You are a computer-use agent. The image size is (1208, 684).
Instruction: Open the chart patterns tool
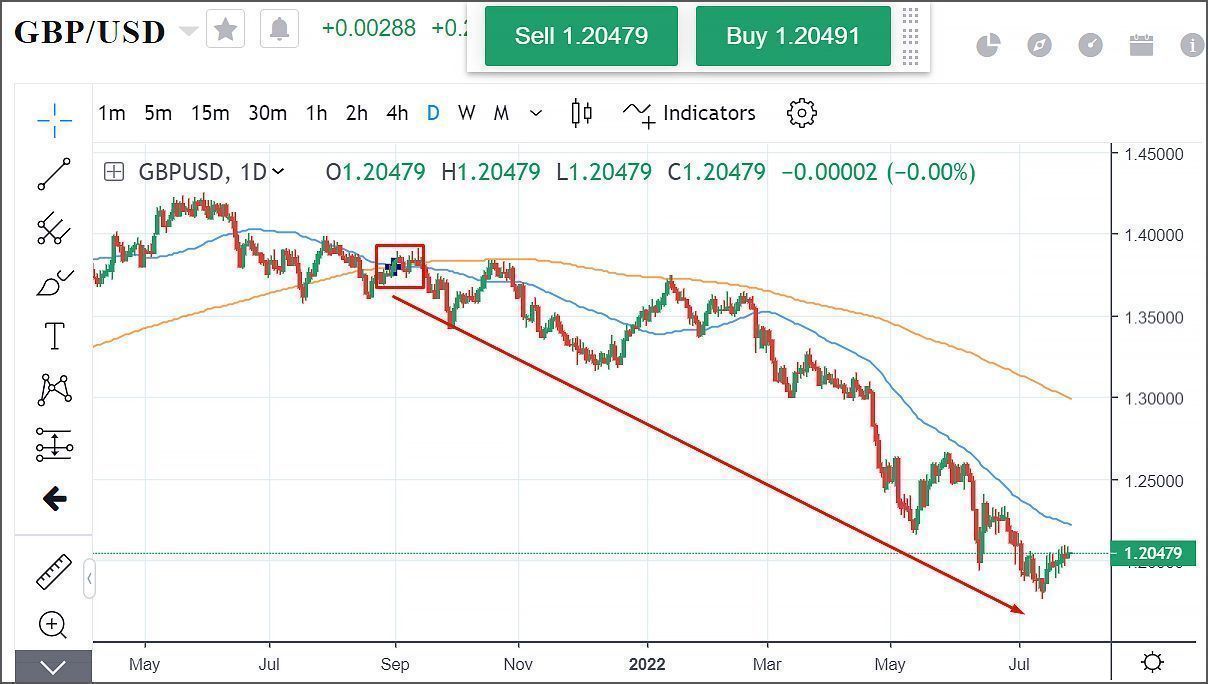pos(54,390)
